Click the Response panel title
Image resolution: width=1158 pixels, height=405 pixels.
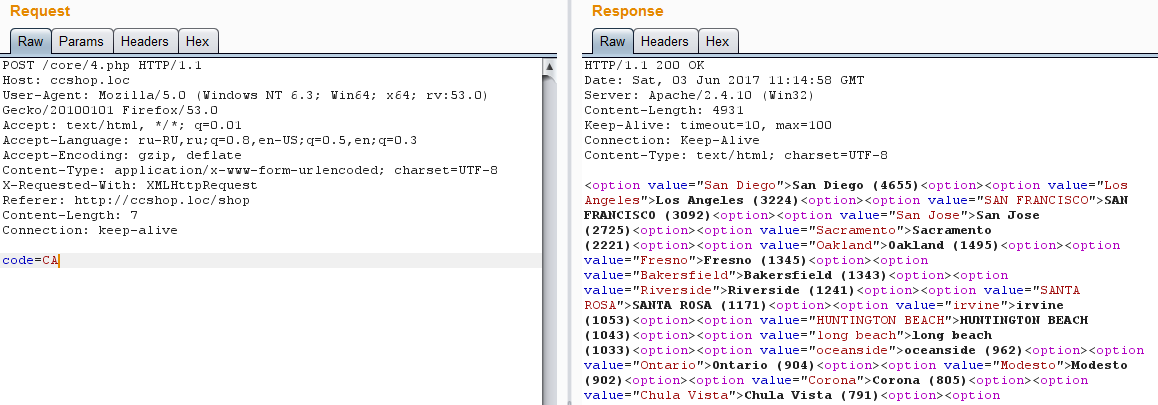coord(628,11)
